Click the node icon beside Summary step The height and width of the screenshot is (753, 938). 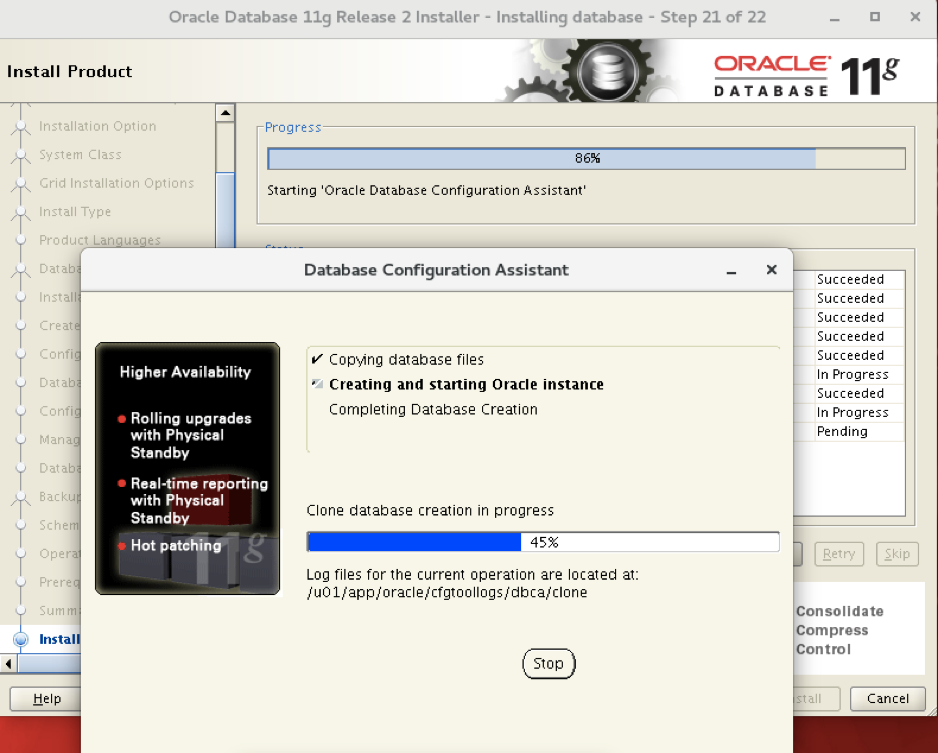coord(23,610)
